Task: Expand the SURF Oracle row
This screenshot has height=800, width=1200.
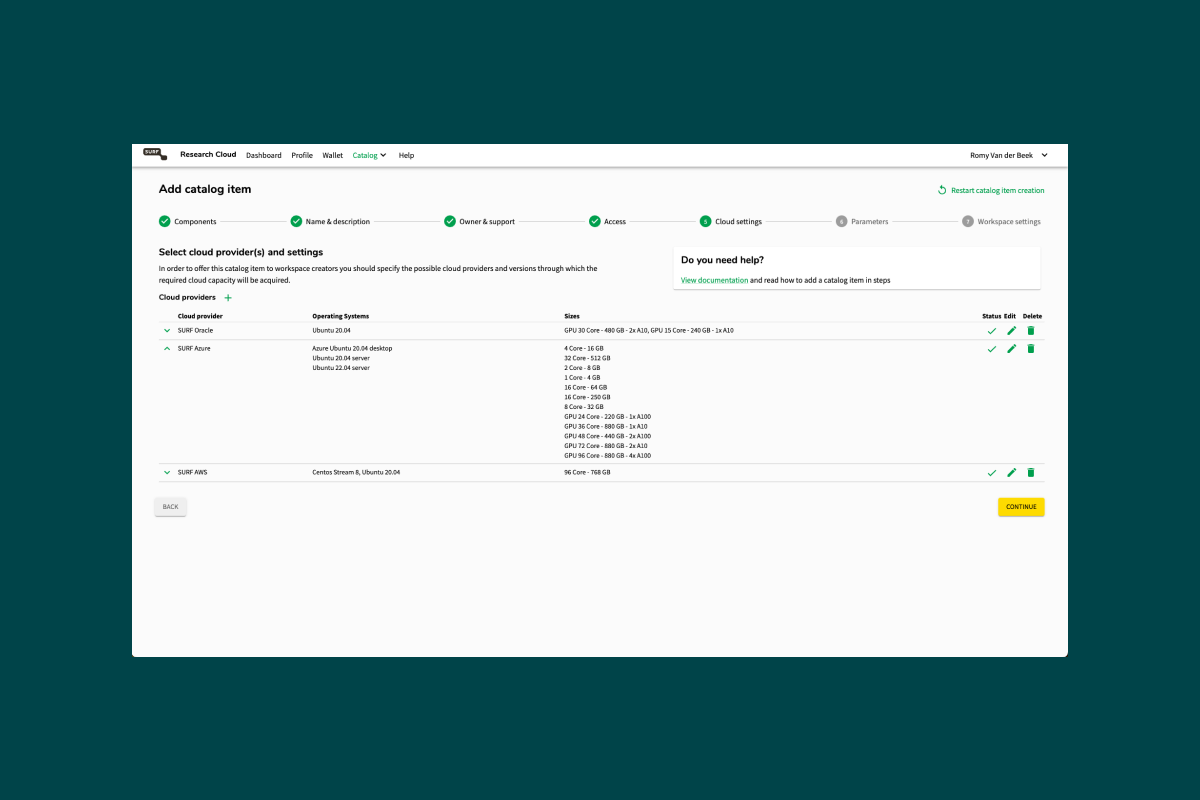Action: (167, 330)
